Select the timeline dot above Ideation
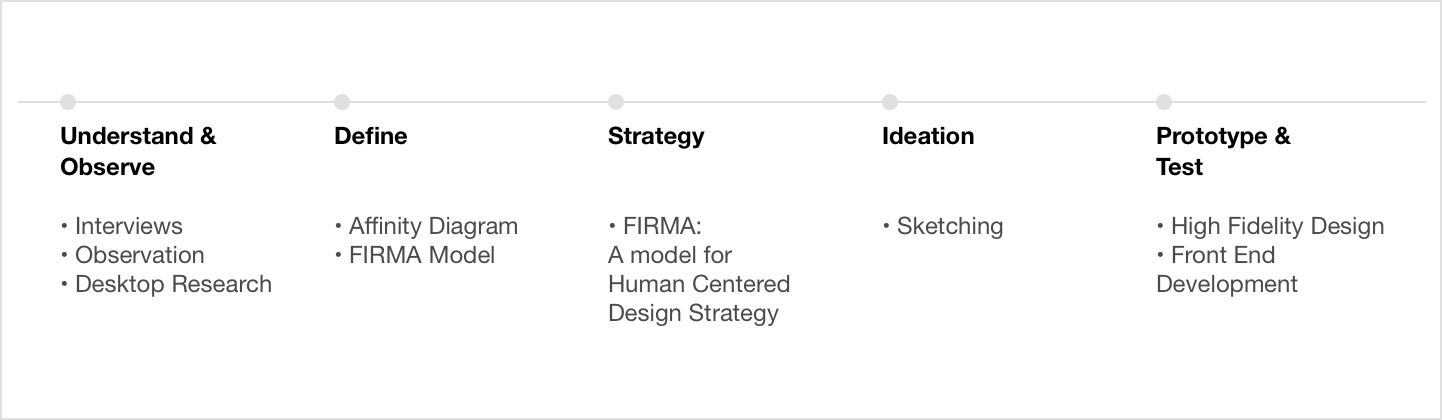Viewport: 1442px width, 420px height. (890, 102)
